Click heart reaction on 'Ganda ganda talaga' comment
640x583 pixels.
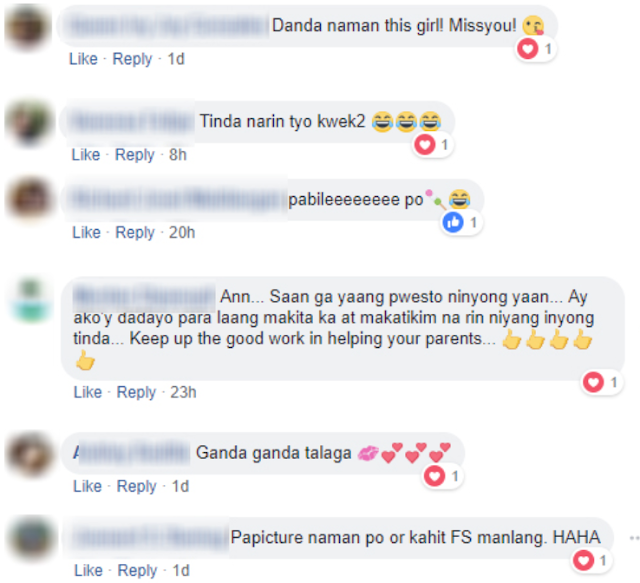point(434,476)
